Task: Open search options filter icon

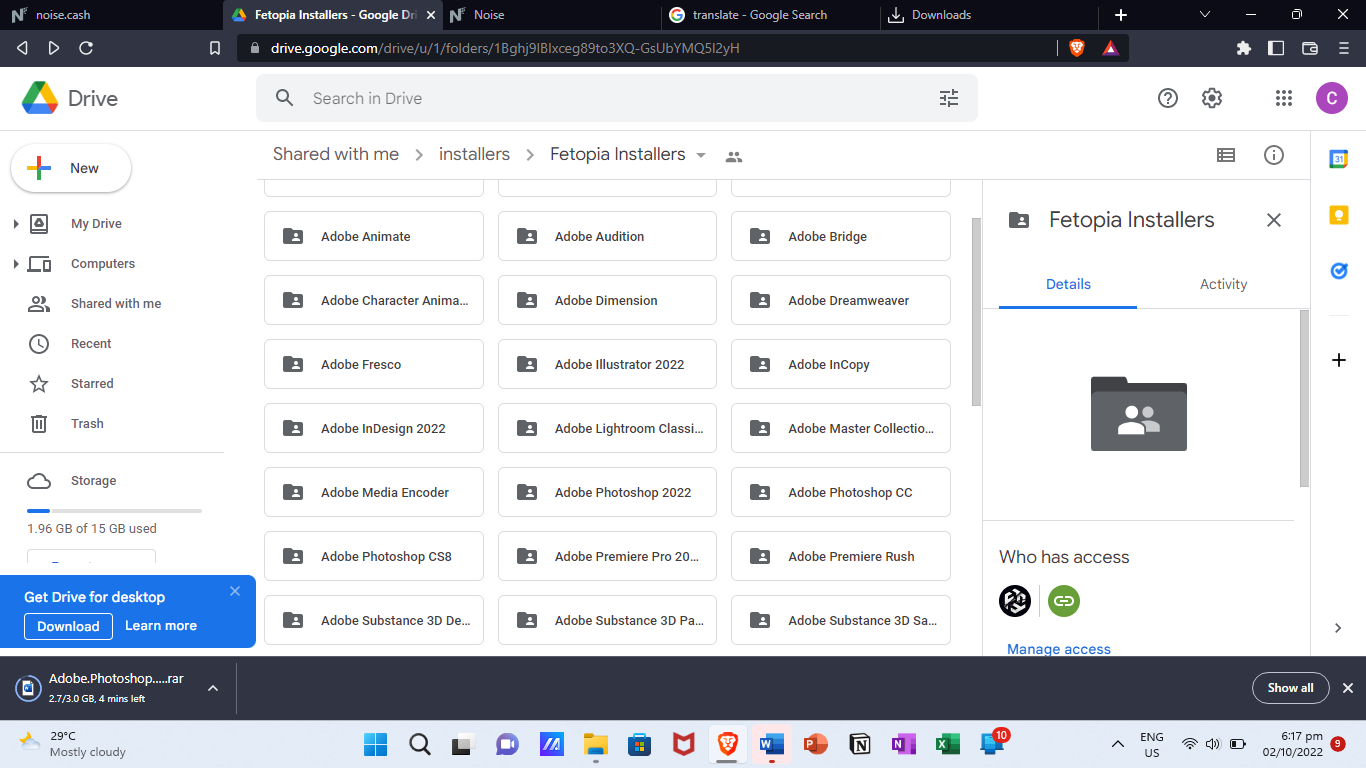Action: [x=949, y=98]
